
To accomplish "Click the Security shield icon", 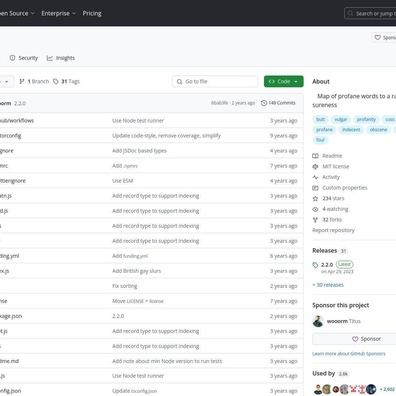I will pyautogui.click(x=12, y=58).
